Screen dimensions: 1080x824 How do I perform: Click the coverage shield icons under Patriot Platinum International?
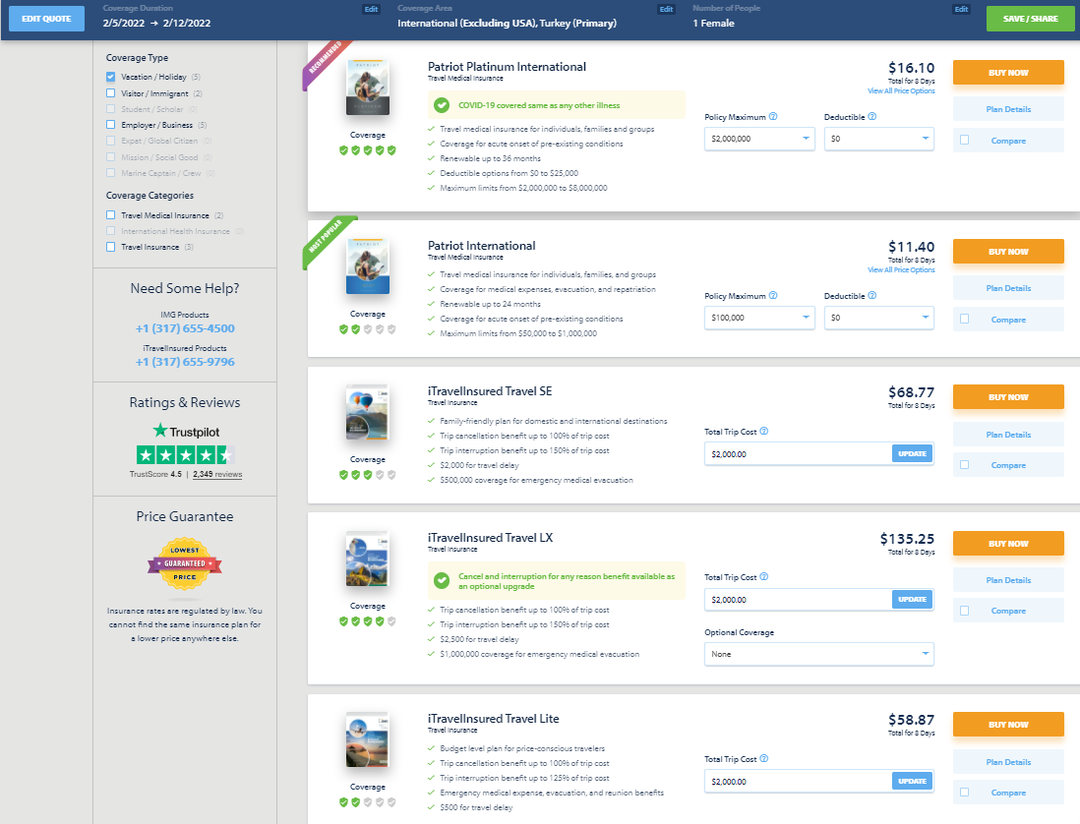[x=368, y=150]
